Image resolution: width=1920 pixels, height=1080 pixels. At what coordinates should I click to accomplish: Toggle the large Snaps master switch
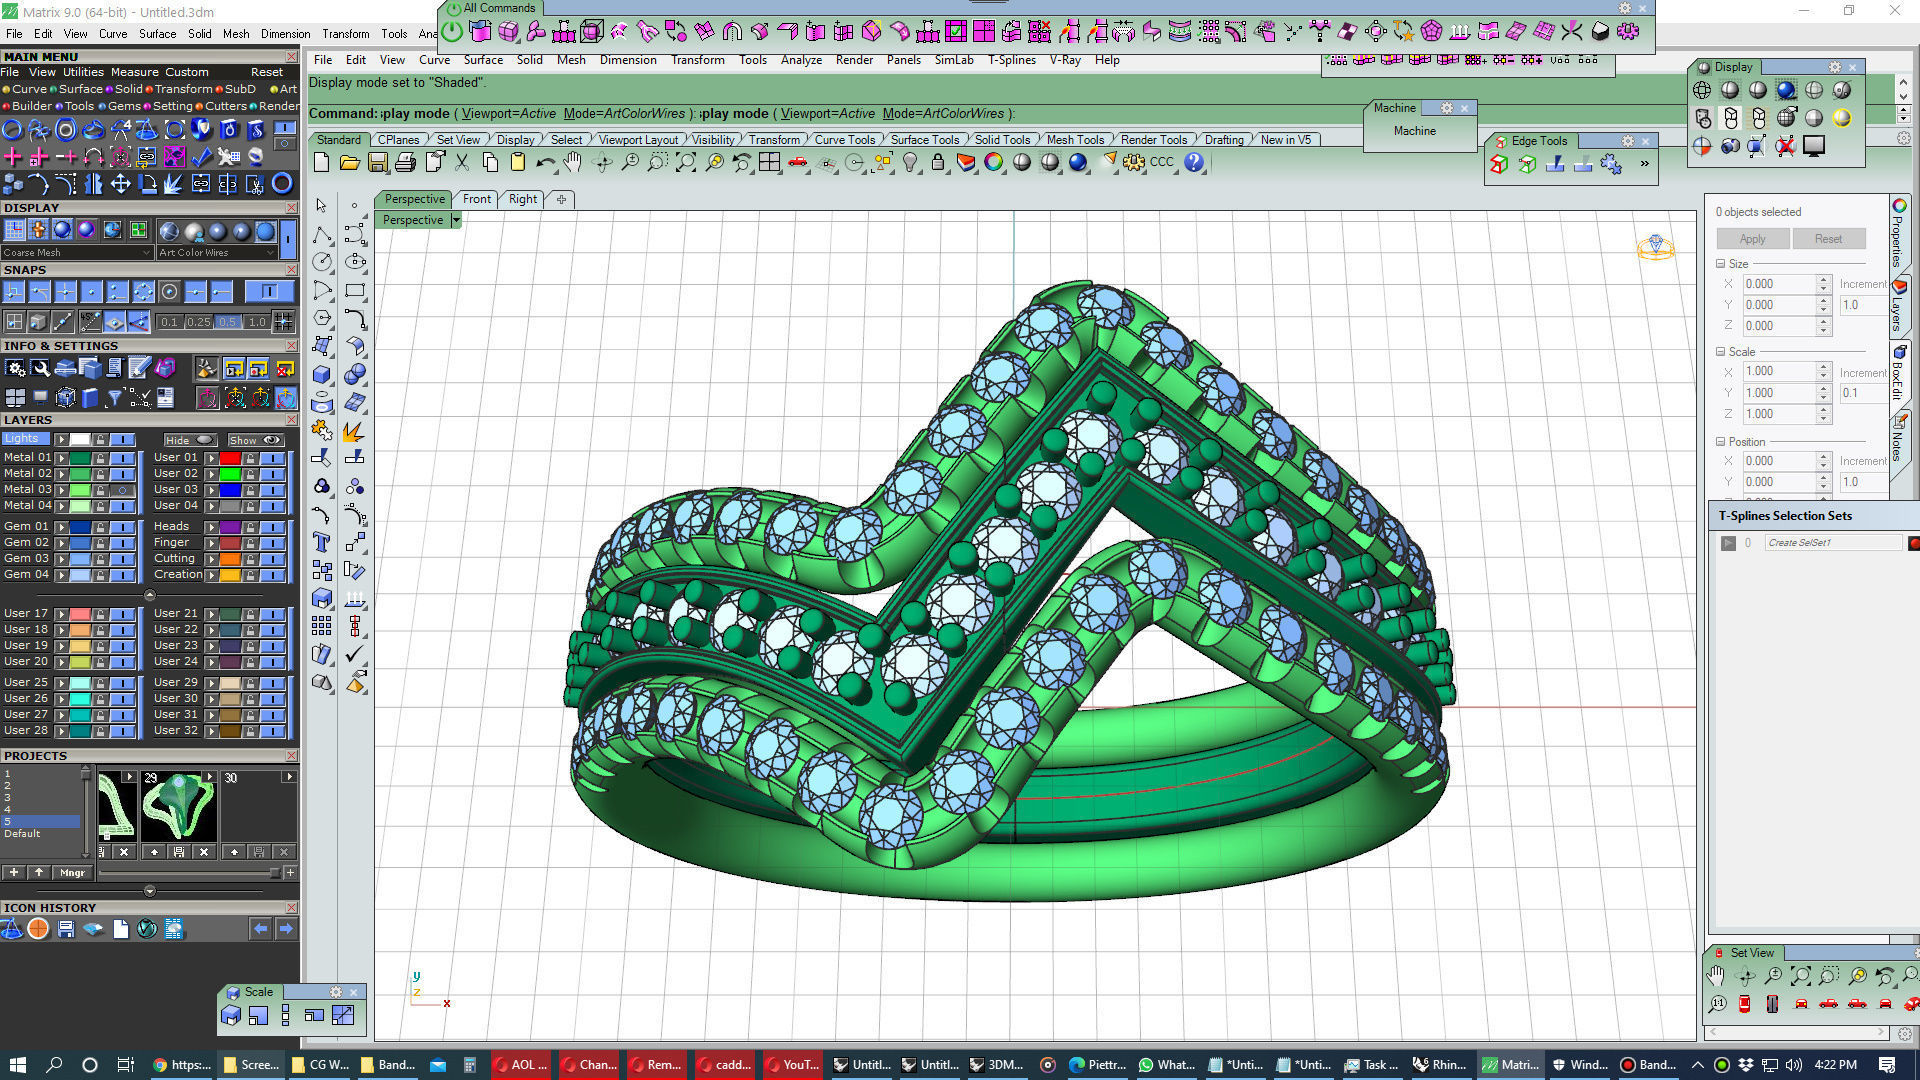click(x=269, y=292)
